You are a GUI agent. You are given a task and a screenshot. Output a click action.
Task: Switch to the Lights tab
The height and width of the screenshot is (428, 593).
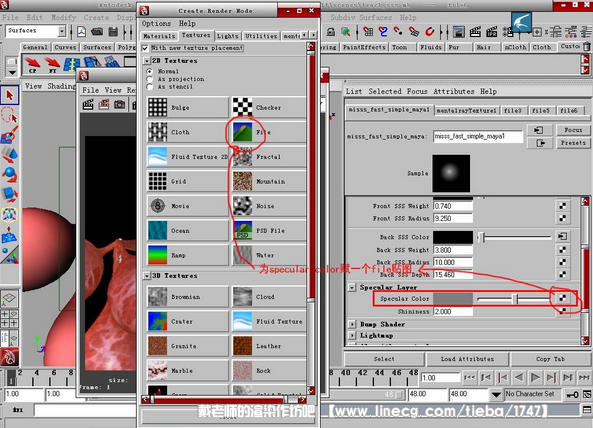[228, 36]
